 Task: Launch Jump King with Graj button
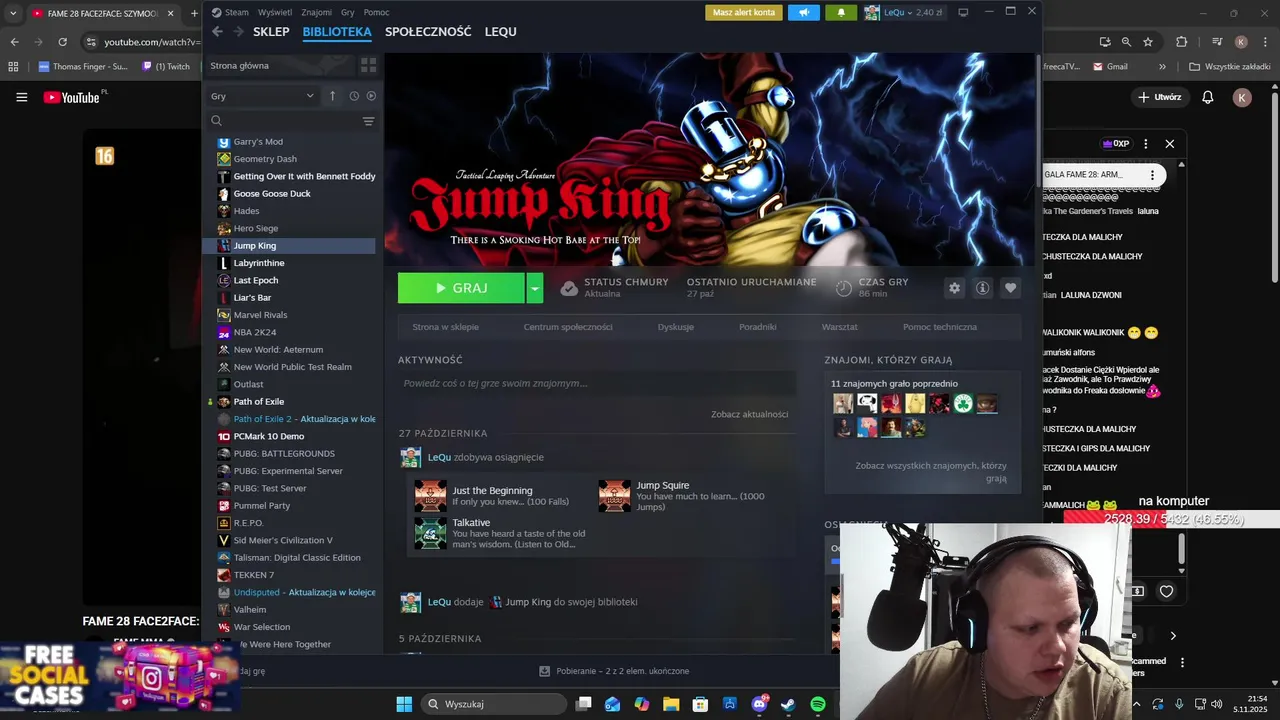tap(461, 288)
